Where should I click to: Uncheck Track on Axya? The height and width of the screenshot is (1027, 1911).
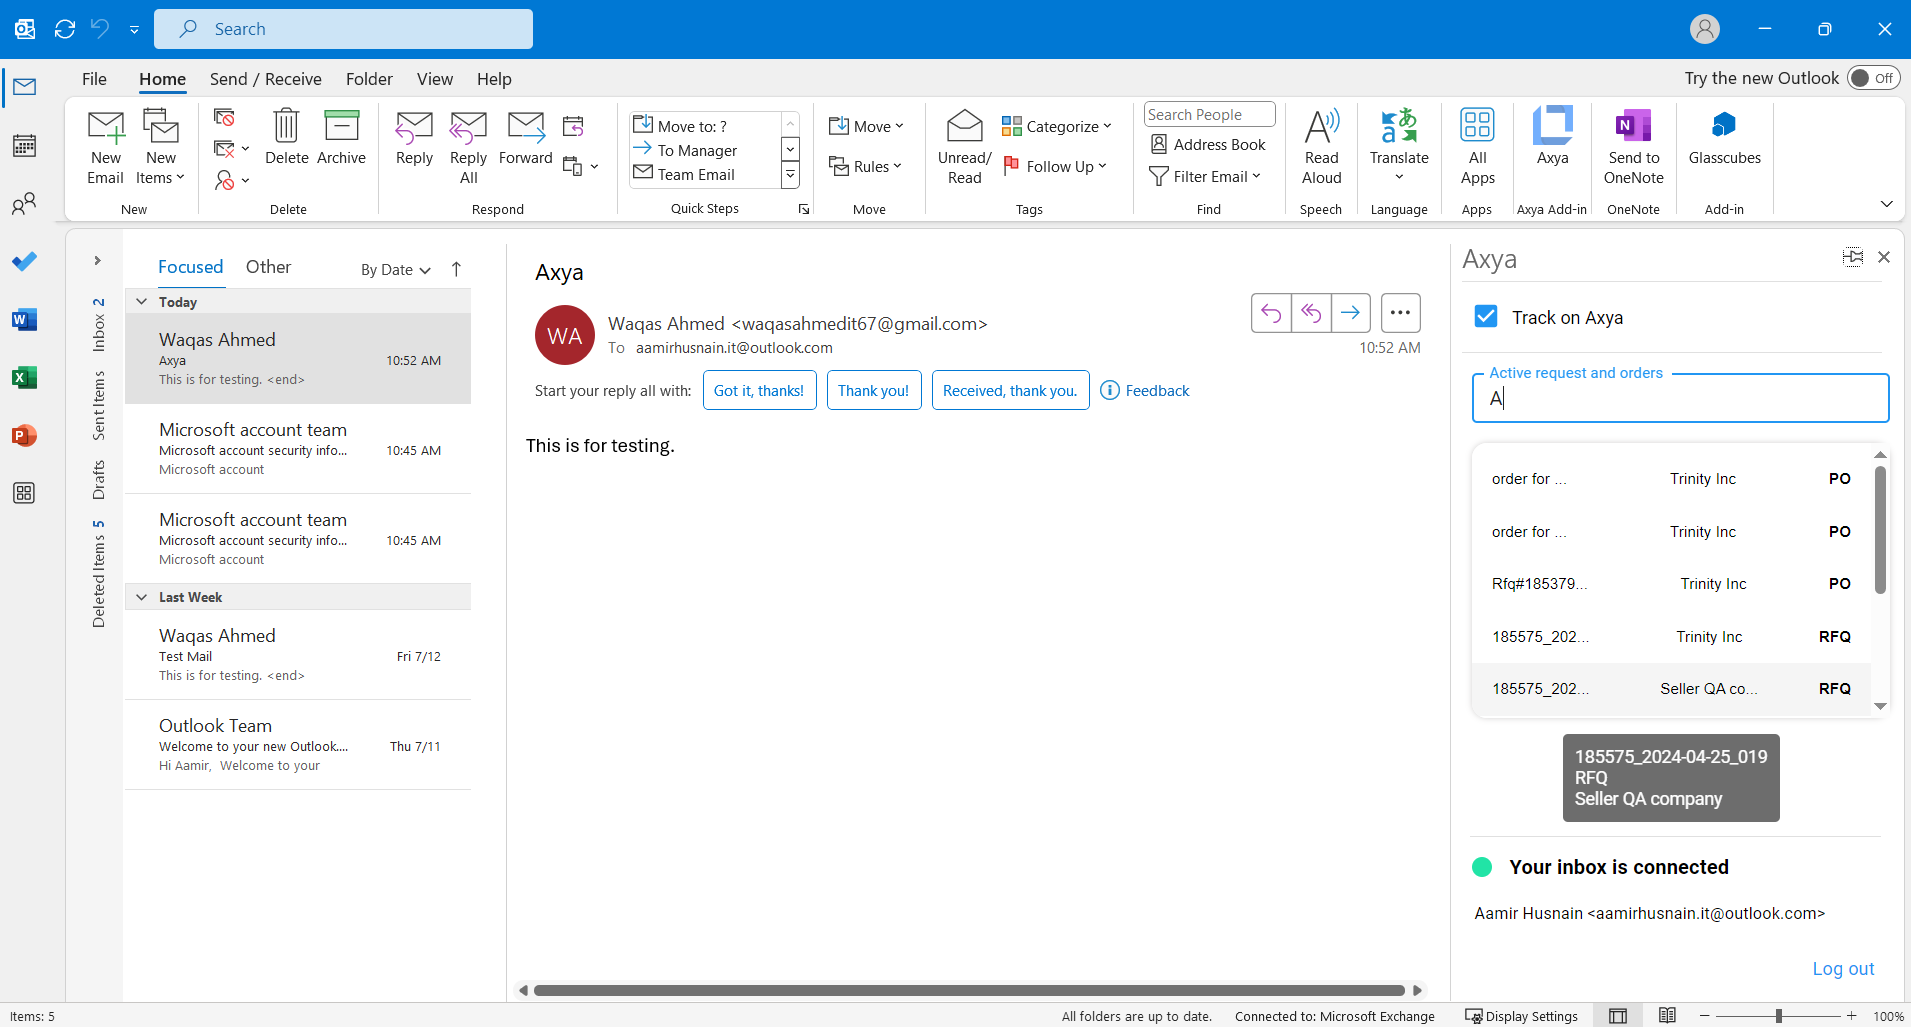1486,316
